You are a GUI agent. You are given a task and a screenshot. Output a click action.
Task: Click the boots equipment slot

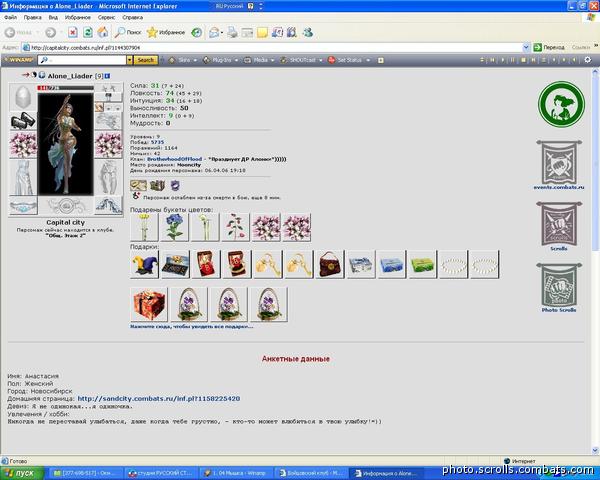coord(109,206)
